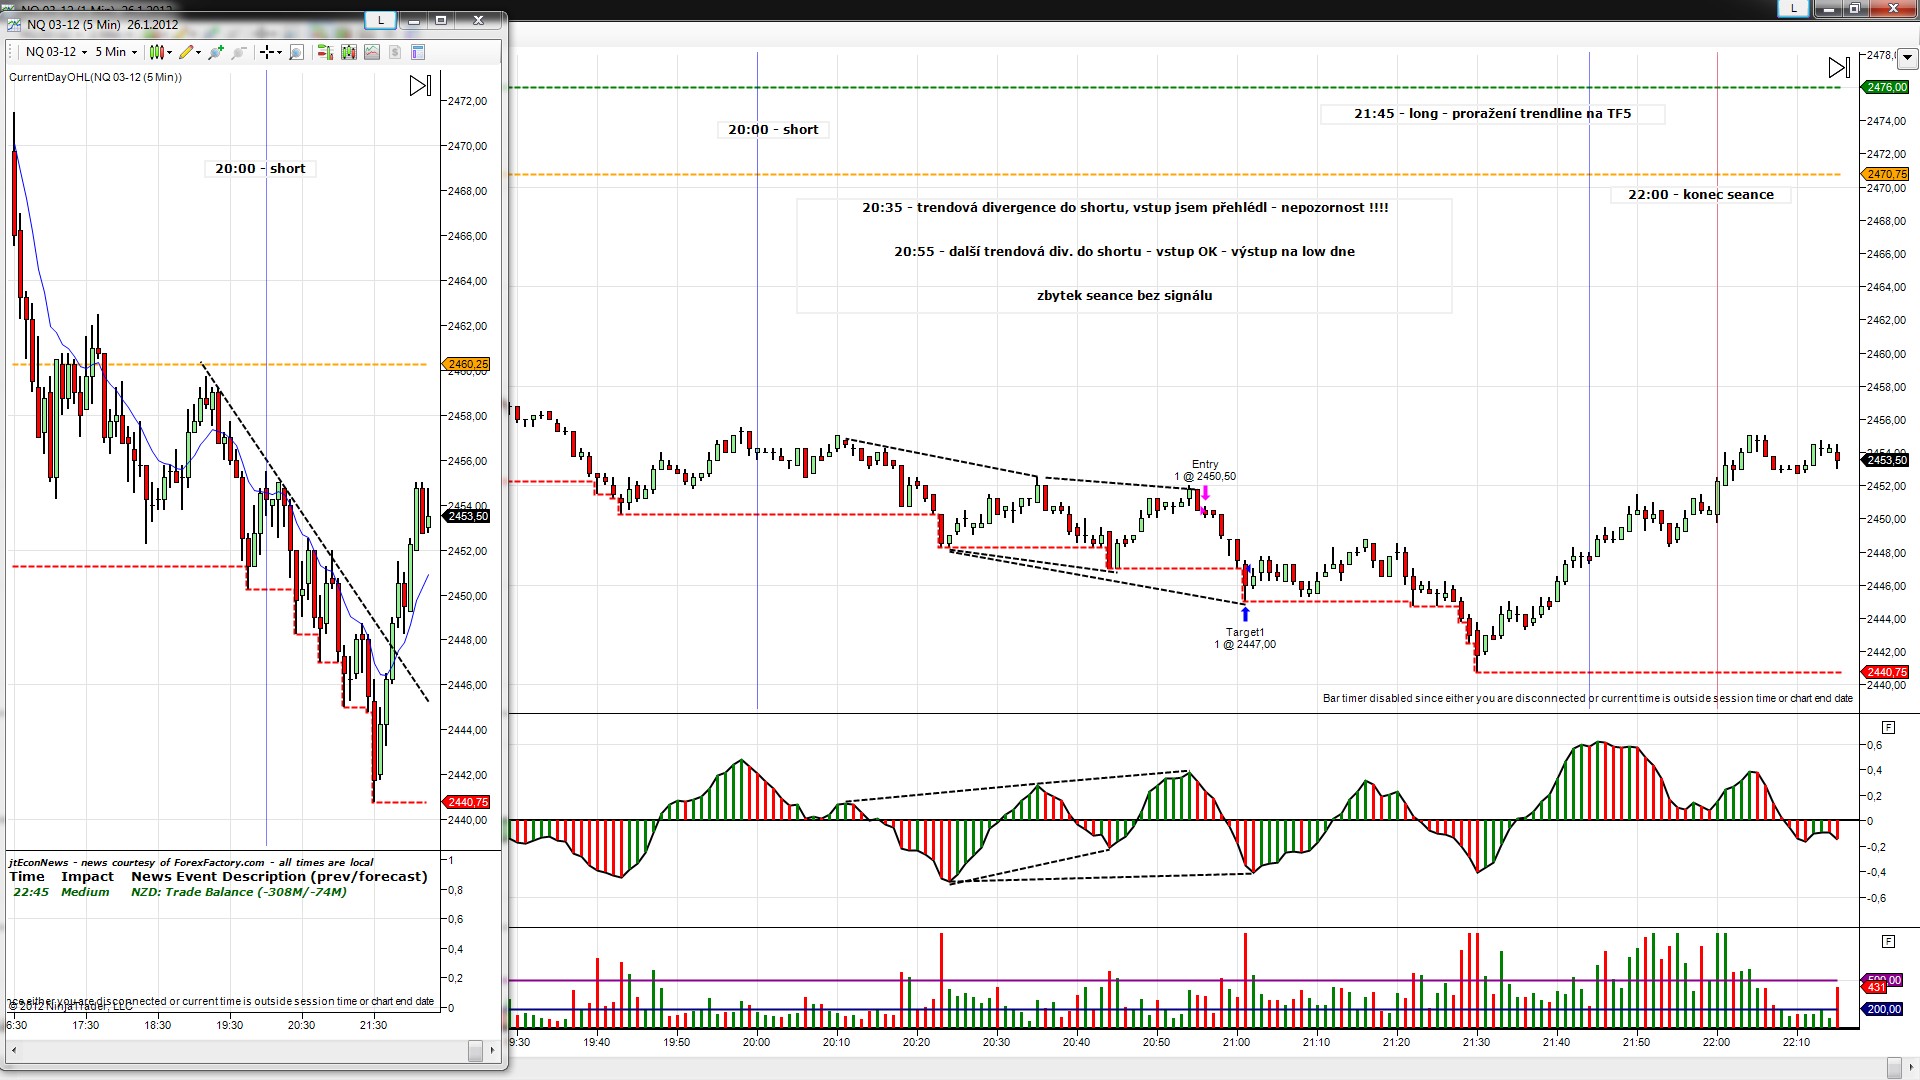Image resolution: width=1920 pixels, height=1080 pixels.
Task: Open the crosshair cursor type dropdown
Action: click(270, 52)
